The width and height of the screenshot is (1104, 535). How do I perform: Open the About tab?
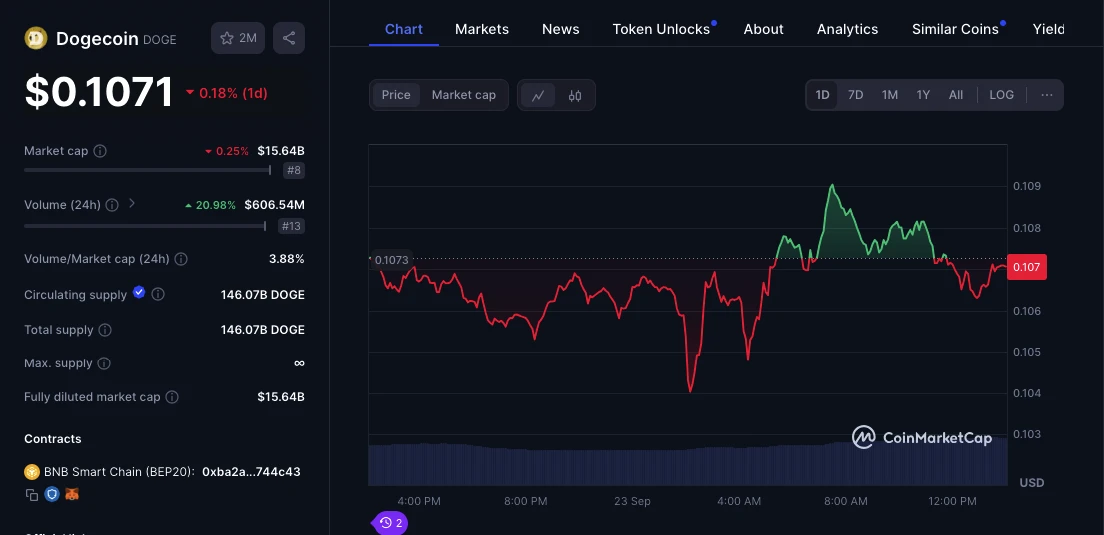(763, 29)
